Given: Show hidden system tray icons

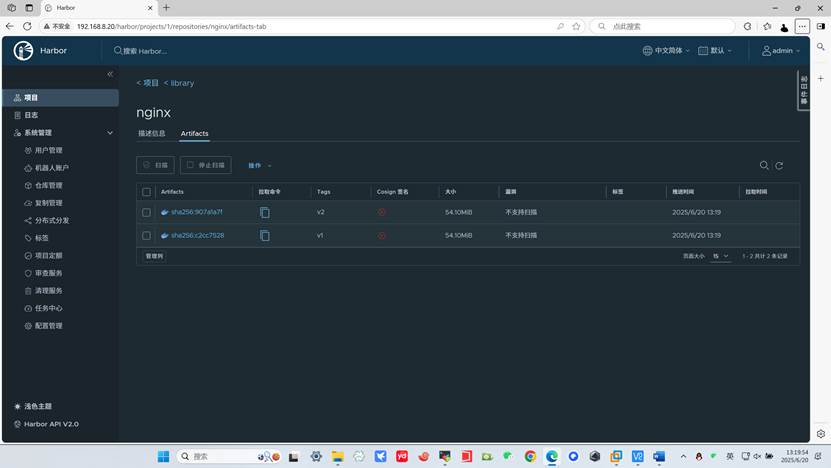Looking at the screenshot, I should click(x=683, y=456).
